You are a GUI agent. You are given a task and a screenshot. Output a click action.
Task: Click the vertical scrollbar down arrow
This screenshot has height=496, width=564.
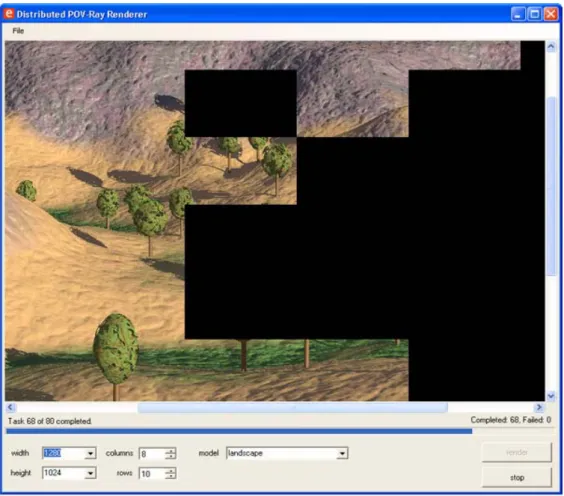(x=551, y=396)
